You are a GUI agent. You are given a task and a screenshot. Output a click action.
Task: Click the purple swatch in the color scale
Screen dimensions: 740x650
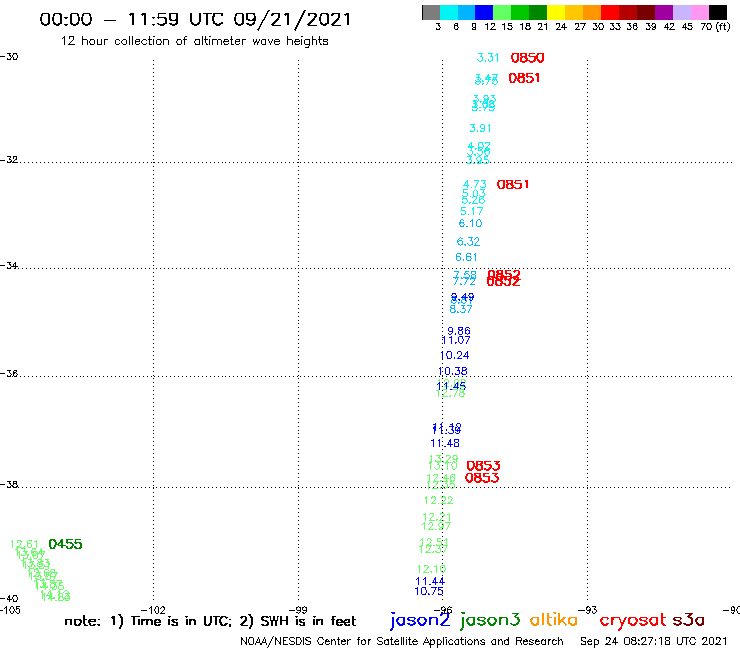click(664, 12)
